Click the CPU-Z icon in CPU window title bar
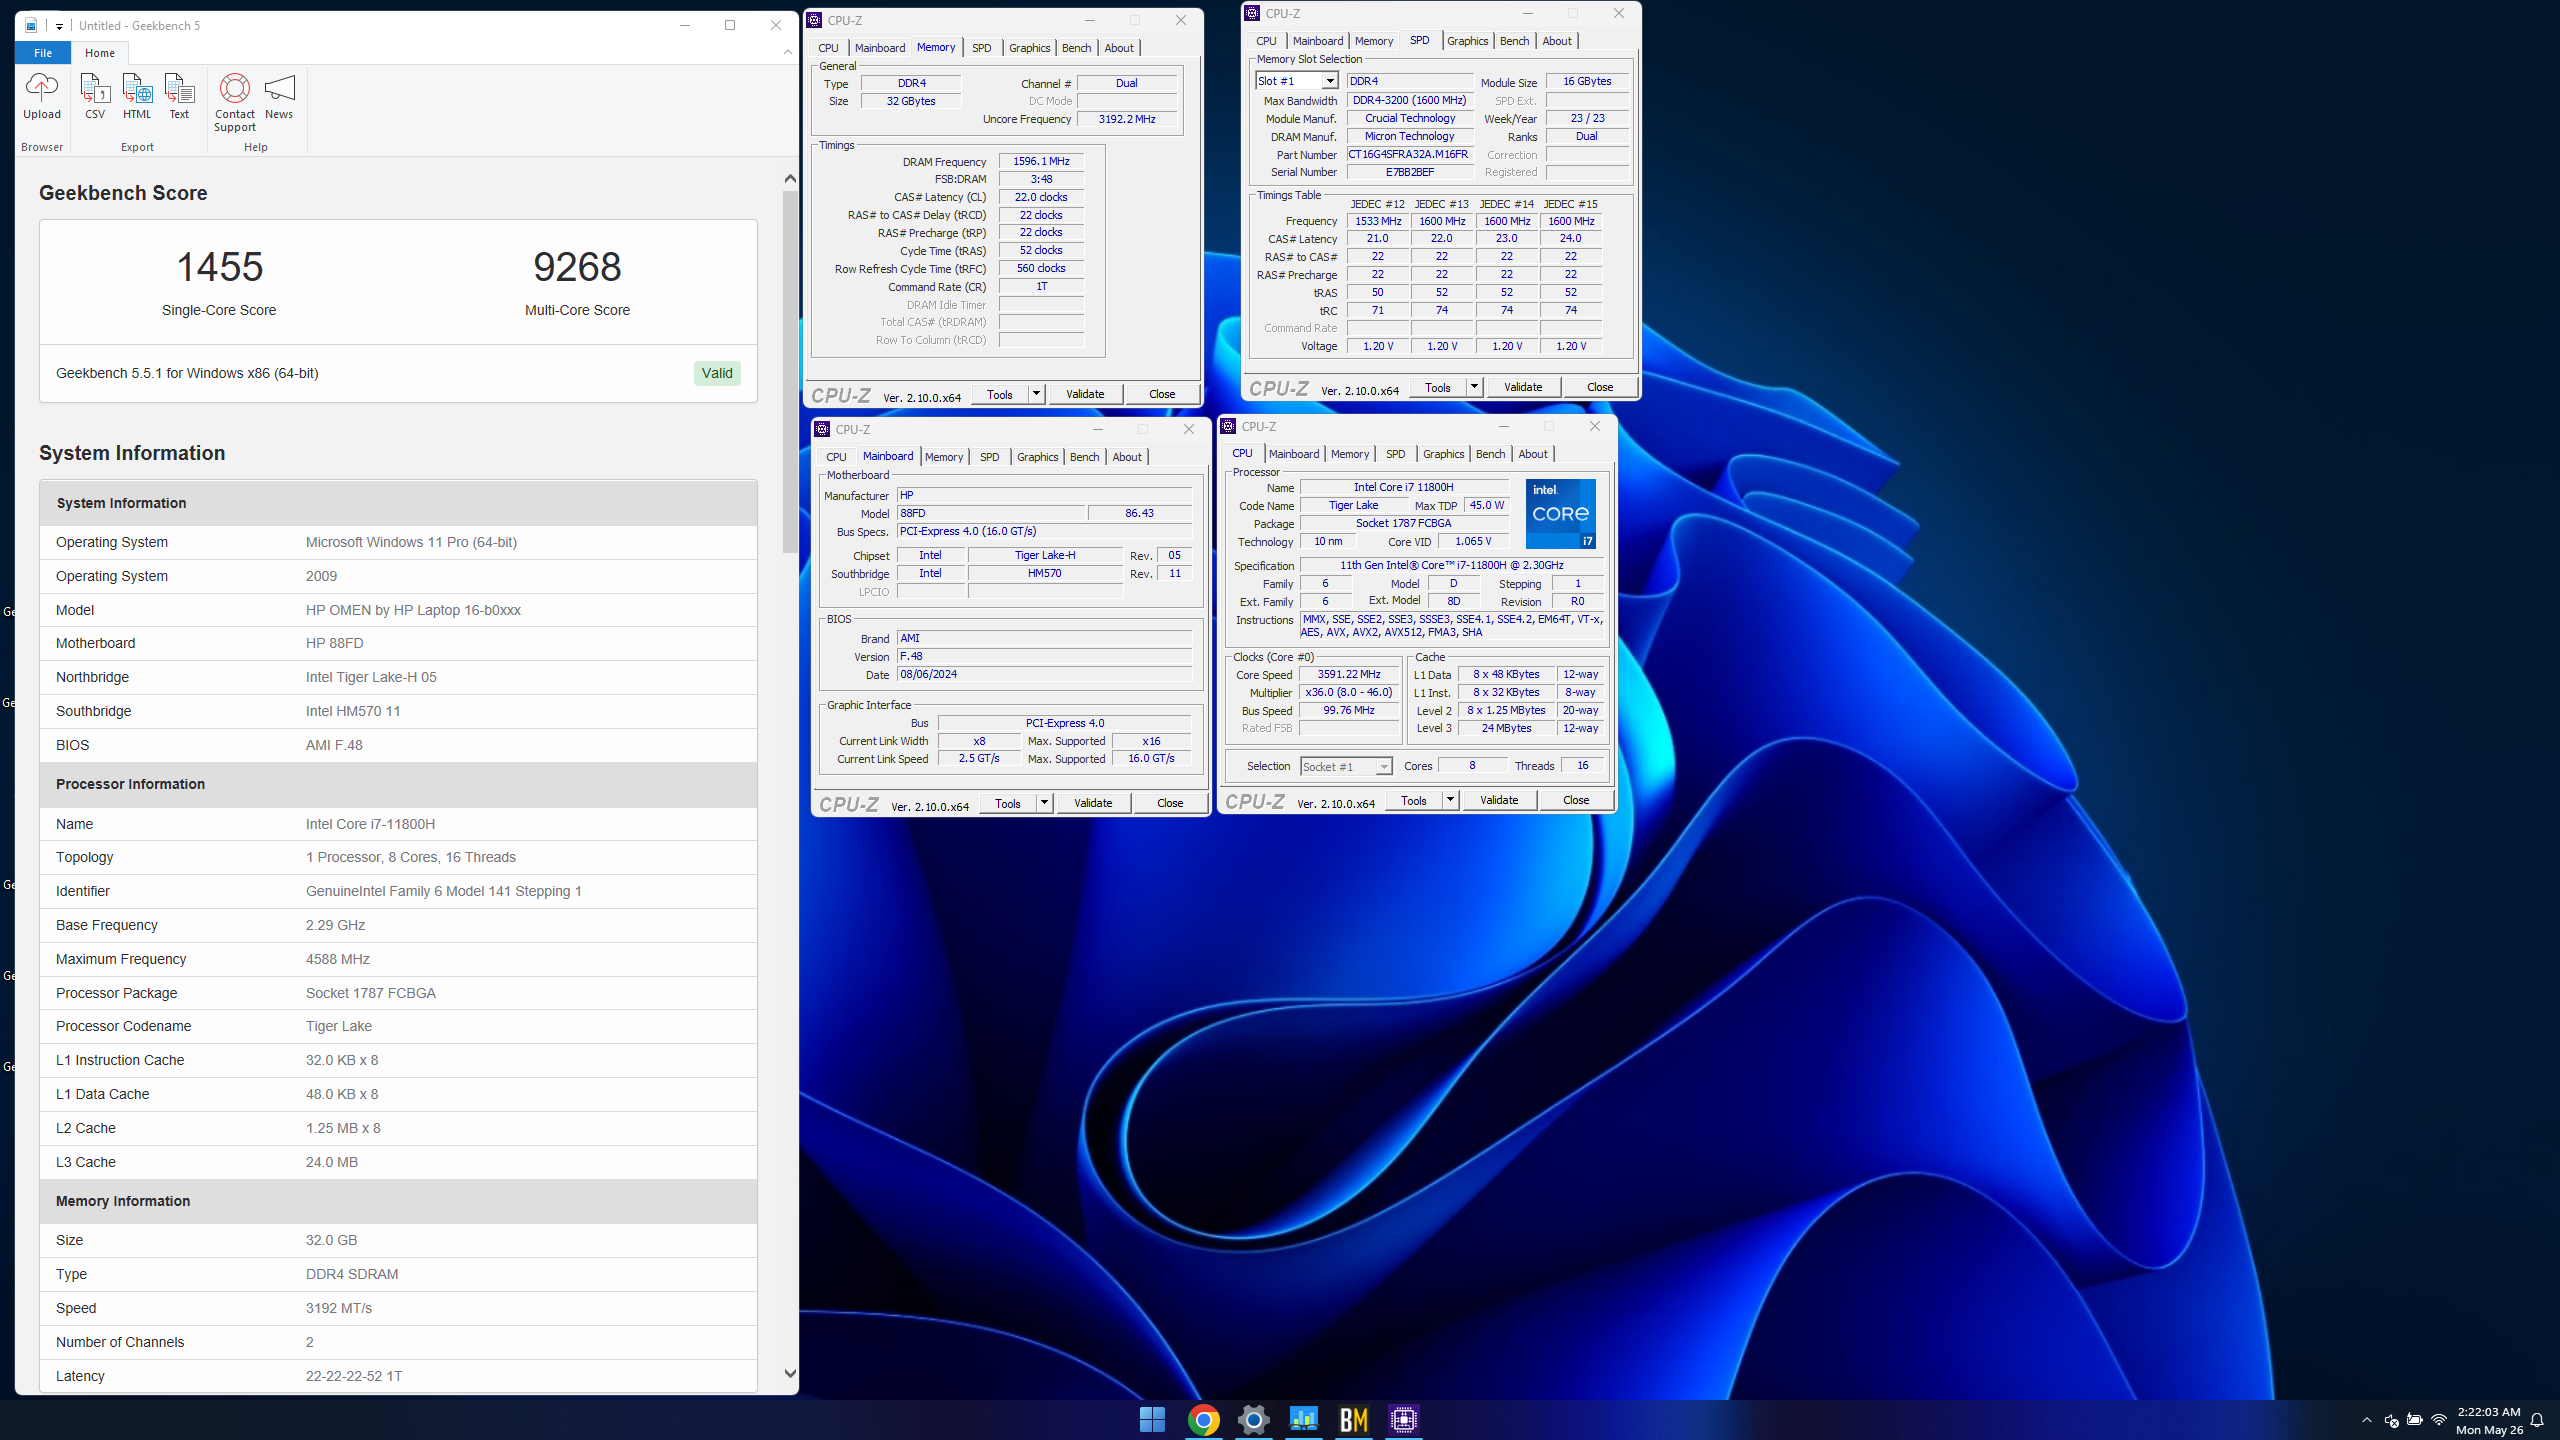Viewport: 2560px width, 1440px height. (x=1229, y=426)
